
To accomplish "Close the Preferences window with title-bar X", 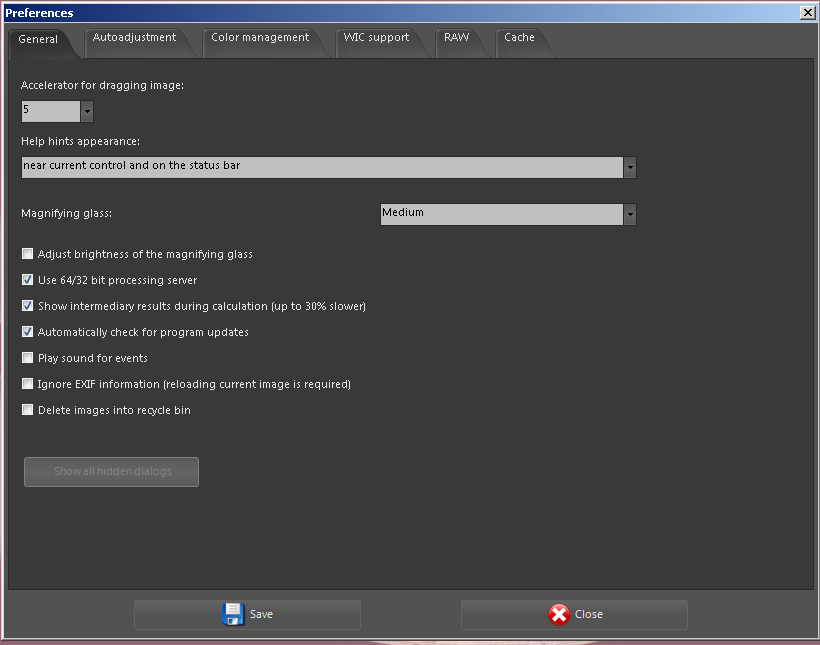I will pos(807,13).
